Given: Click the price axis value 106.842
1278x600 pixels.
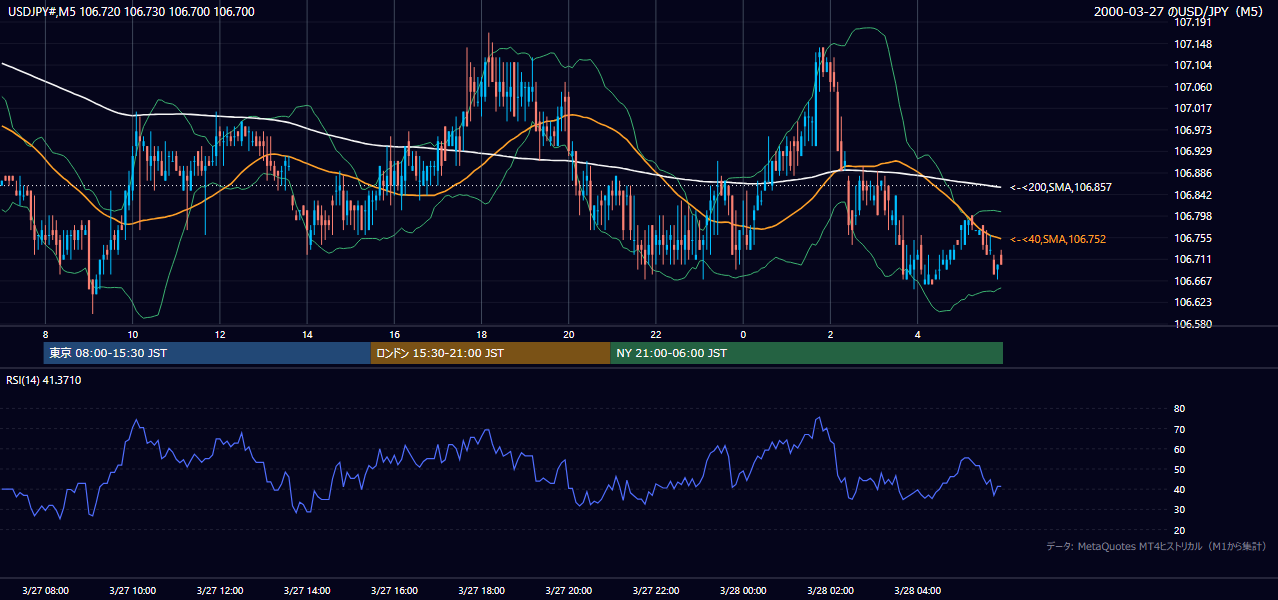Looking at the screenshot, I should click(1194, 195).
